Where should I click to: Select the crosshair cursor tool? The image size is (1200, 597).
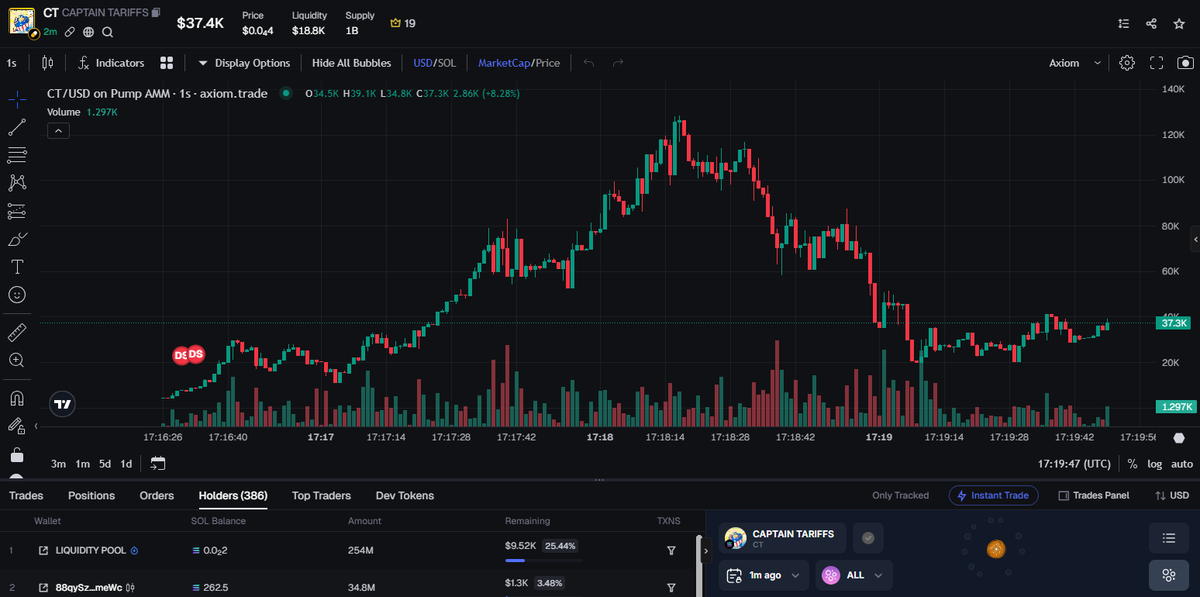coord(17,99)
